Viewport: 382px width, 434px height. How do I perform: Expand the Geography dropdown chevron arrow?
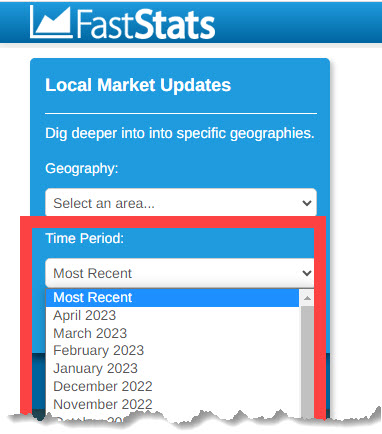point(307,203)
